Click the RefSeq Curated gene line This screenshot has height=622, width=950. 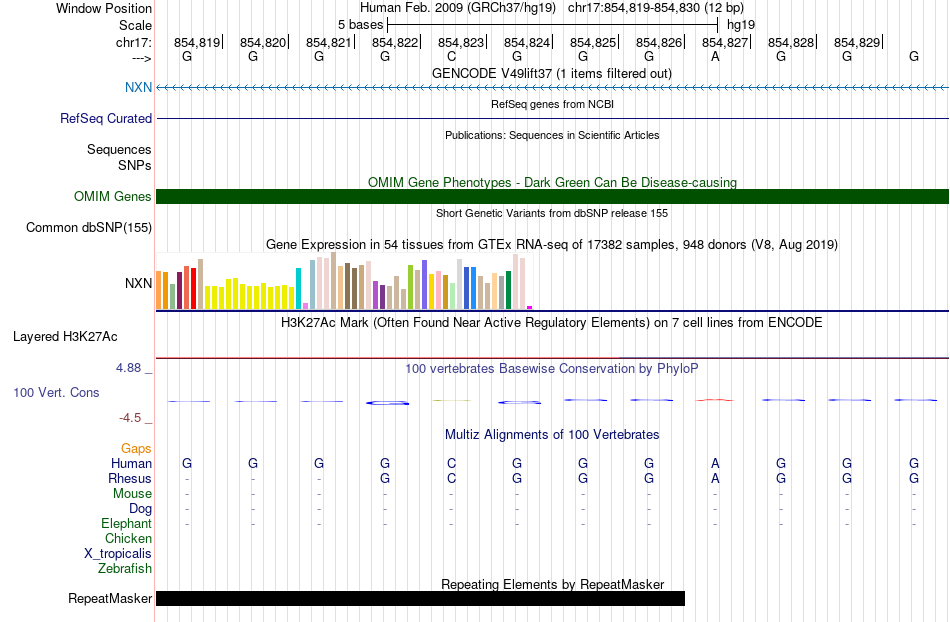point(552,119)
